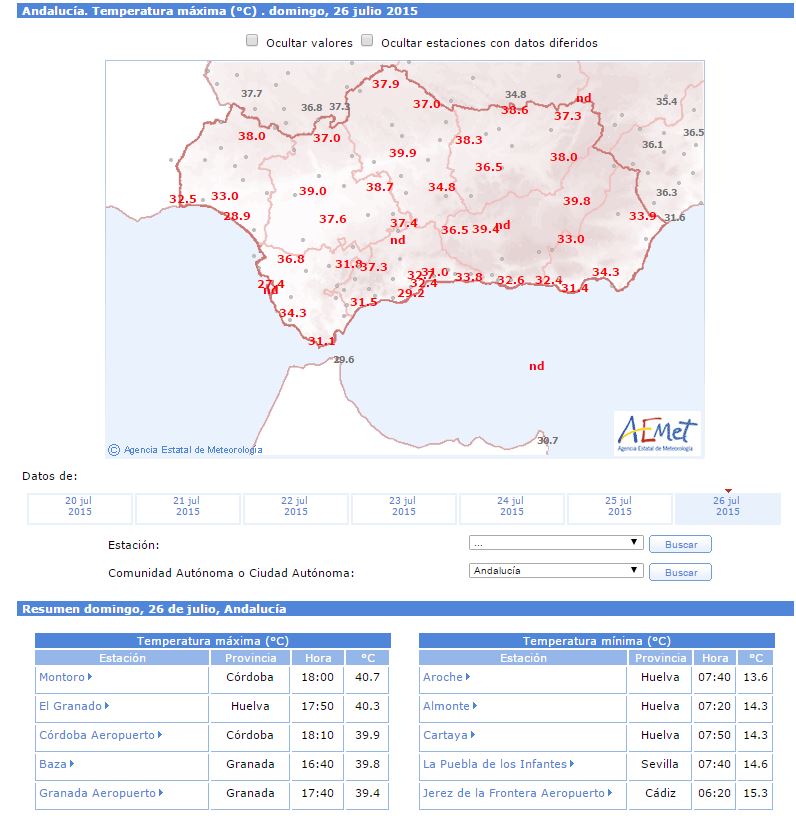Image resolution: width=796 pixels, height=818 pixels.
Task: Click the arrow icon next to El Granado
Action: [x=107, y=706]
